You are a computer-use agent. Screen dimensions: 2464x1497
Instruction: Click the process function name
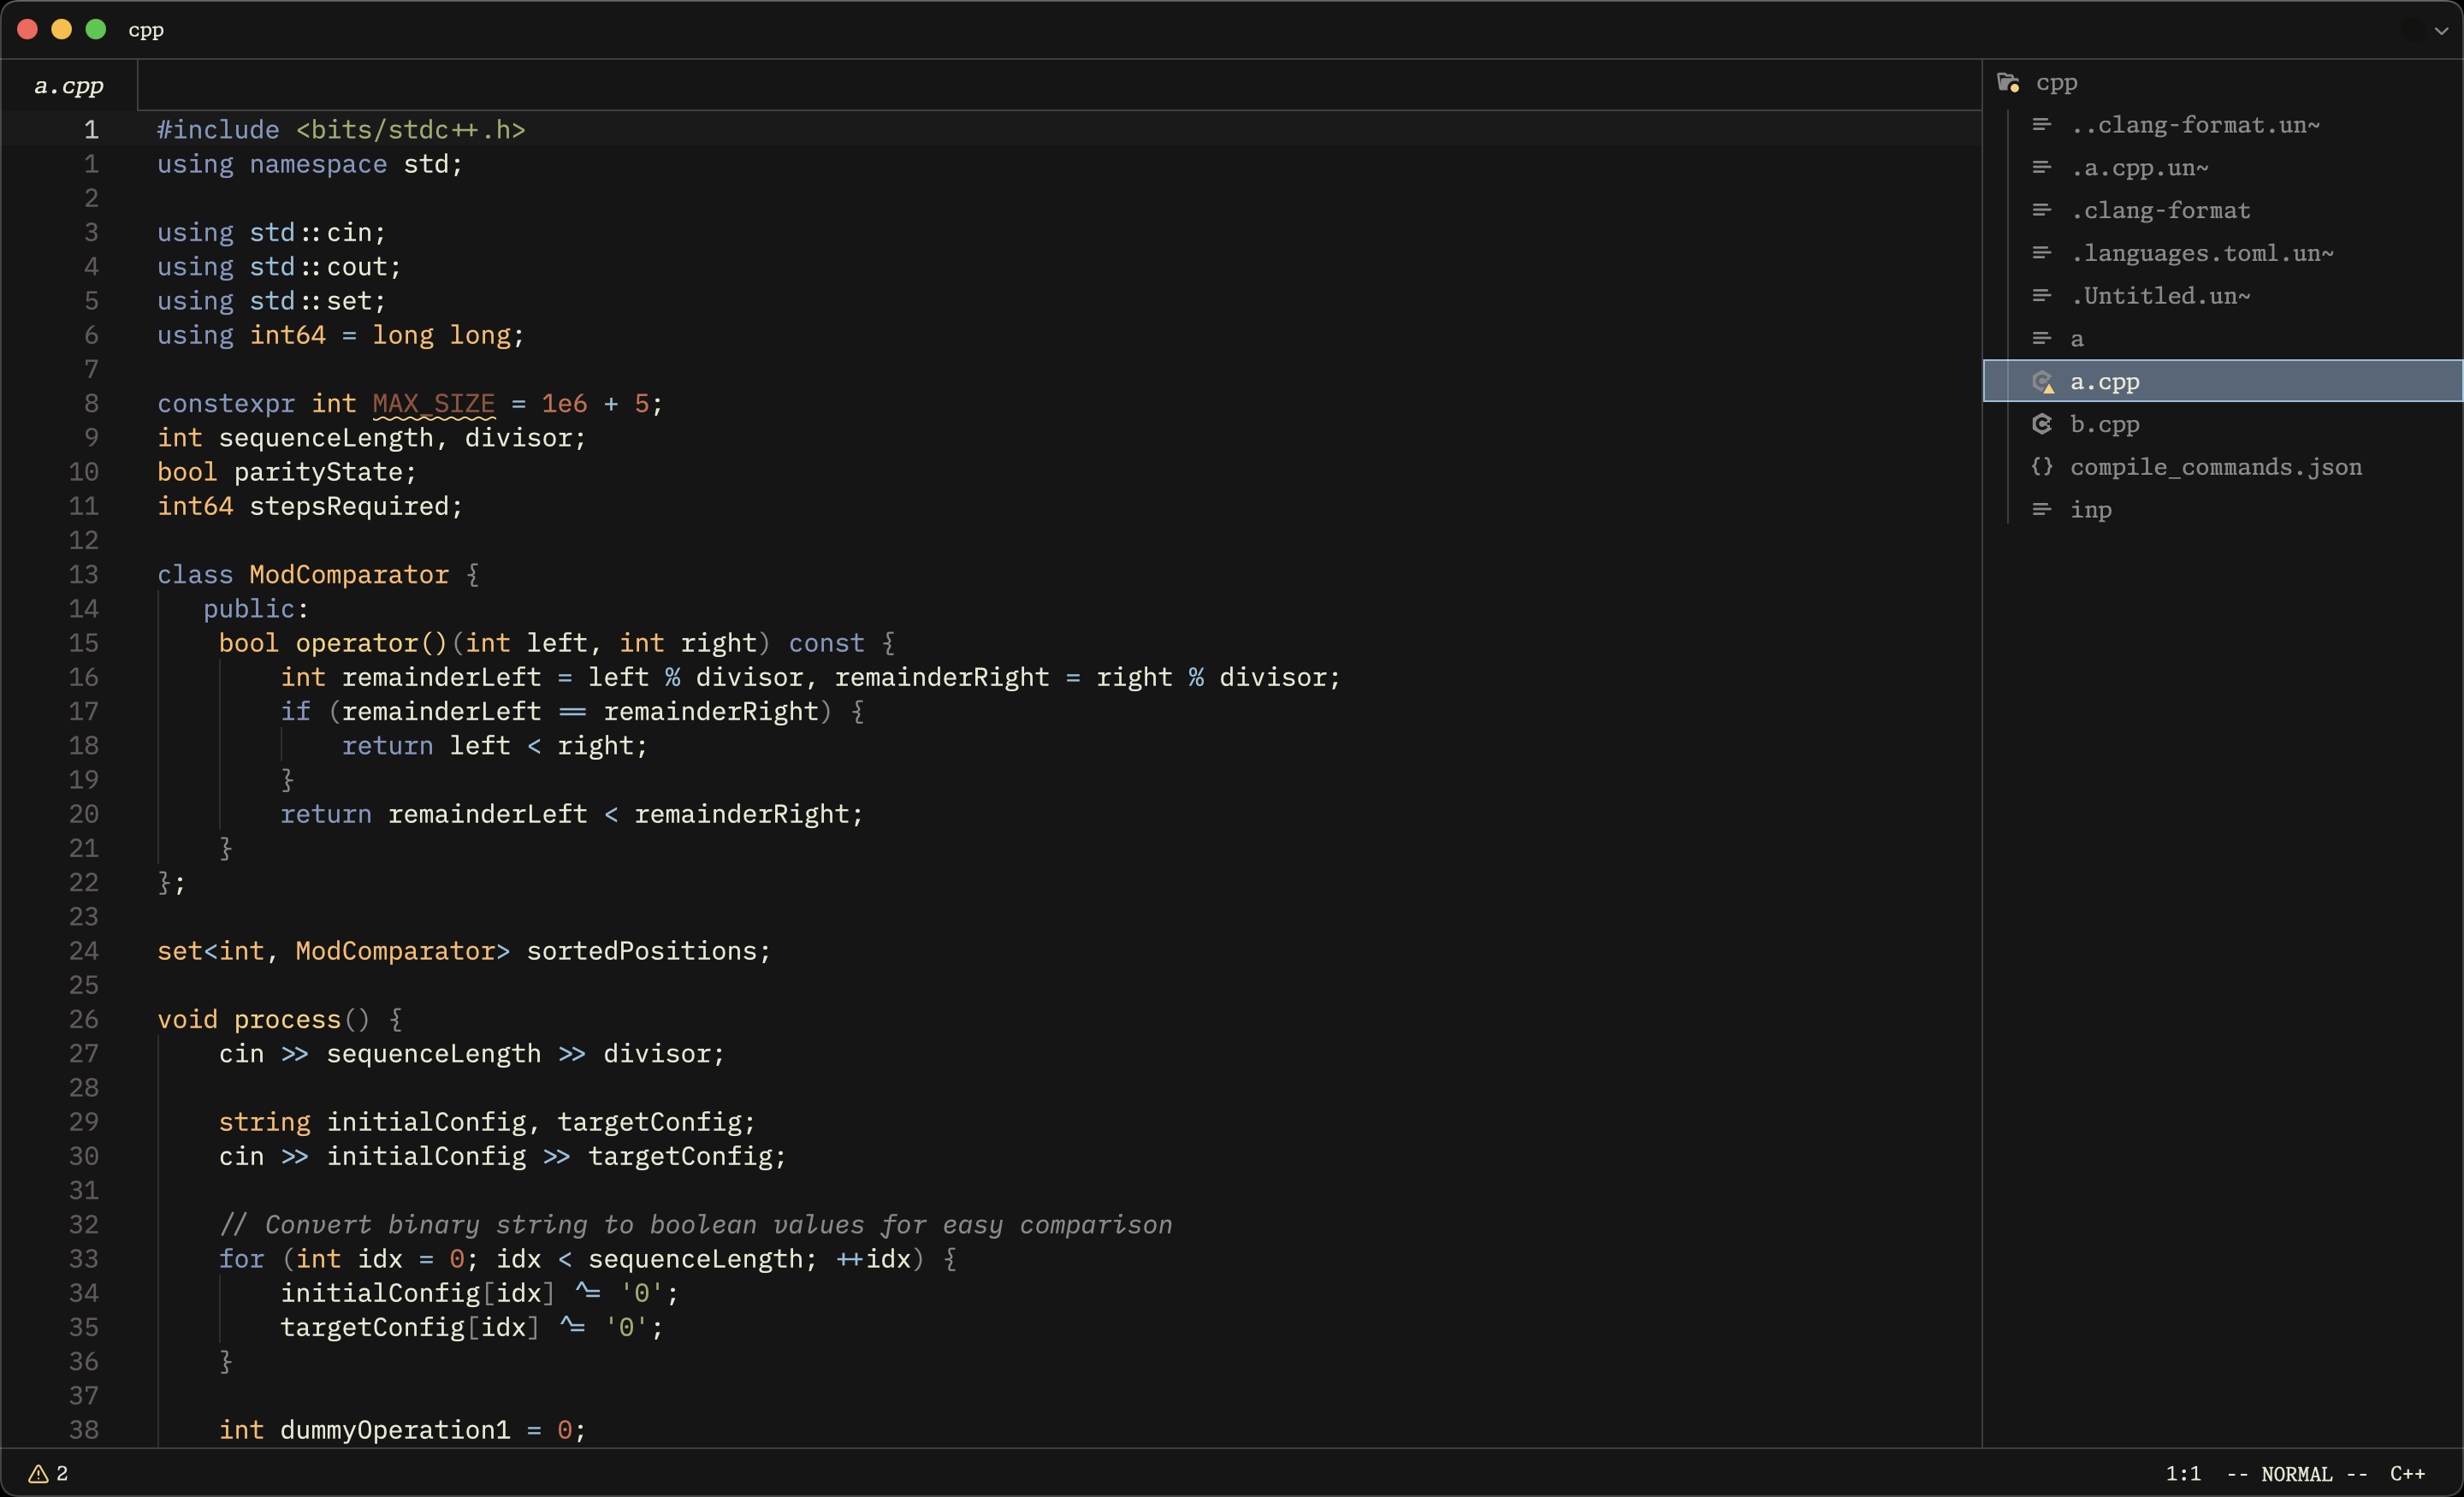pos(287,1020)
